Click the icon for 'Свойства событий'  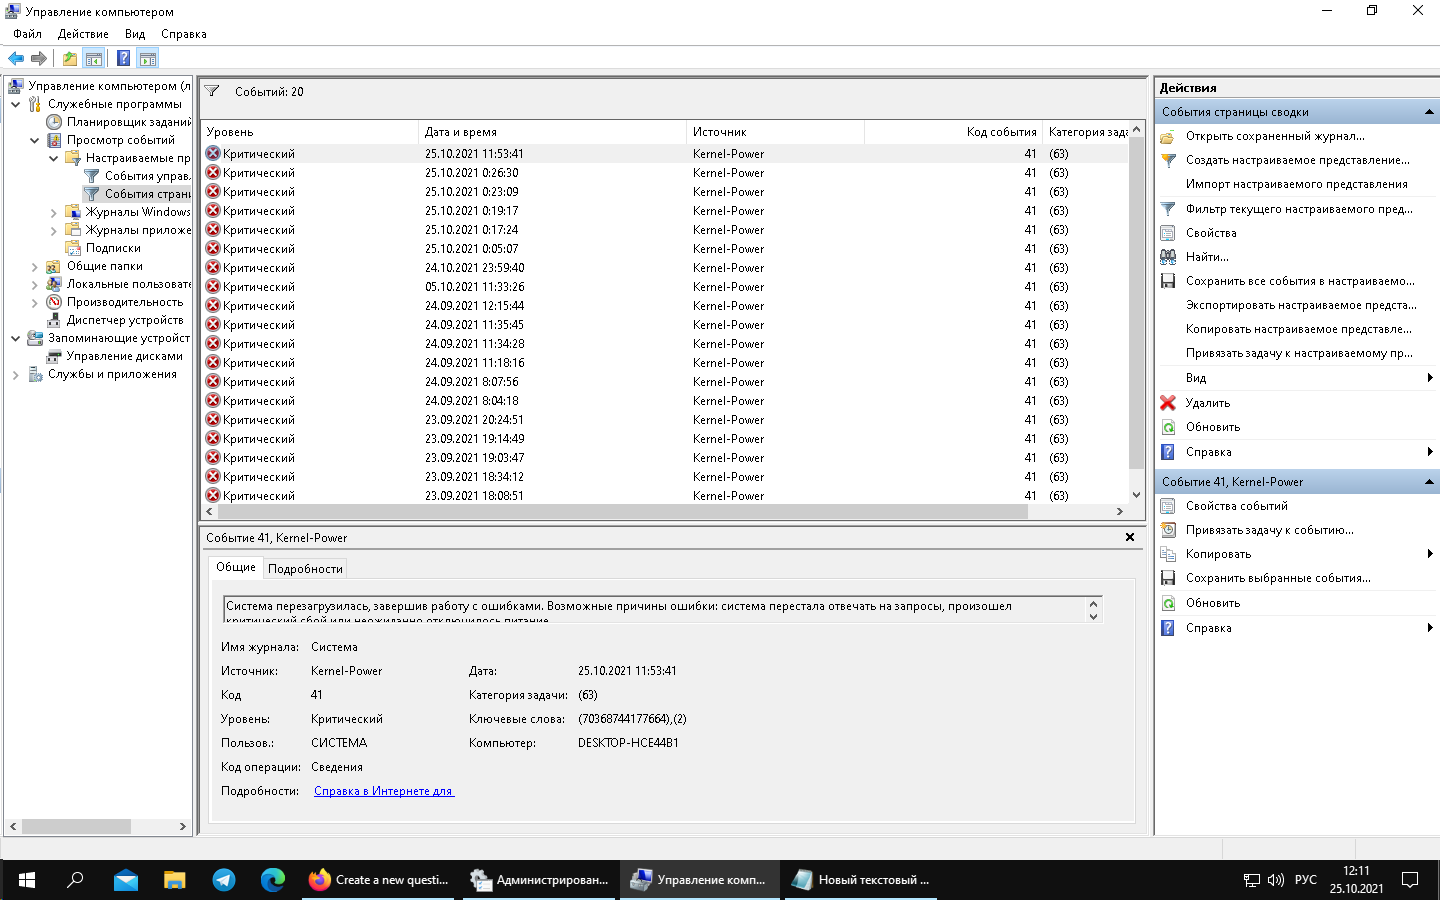tap(1168, 506)
